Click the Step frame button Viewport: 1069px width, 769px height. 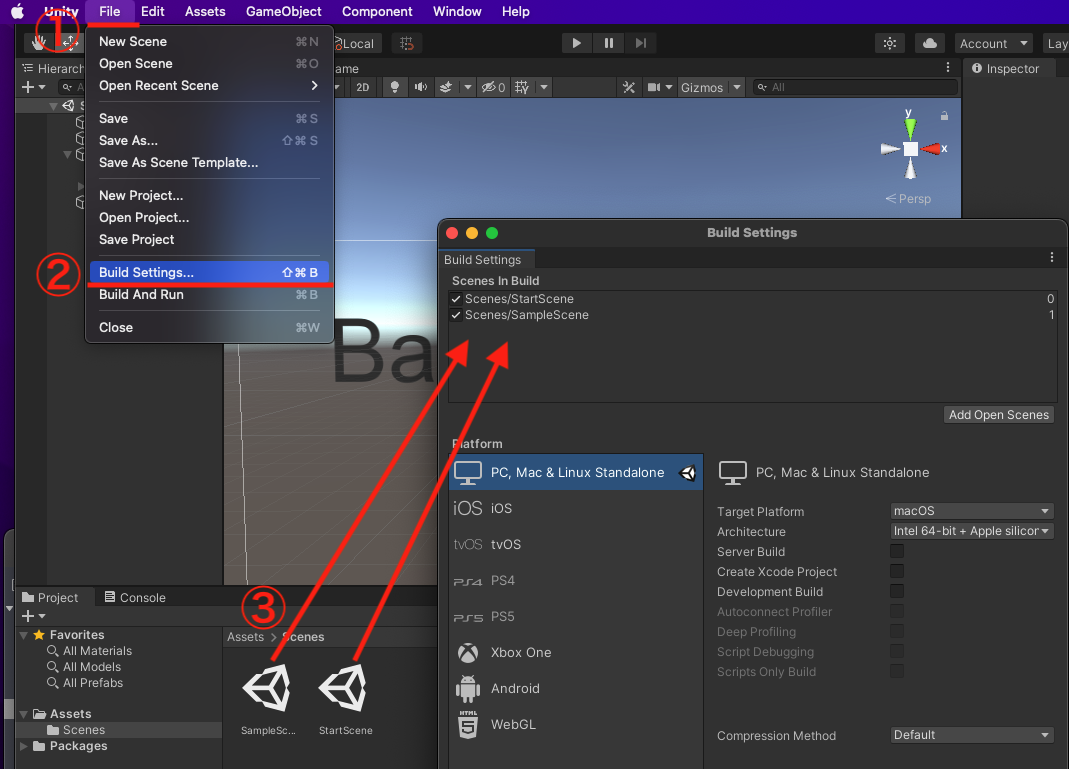(641, 43)
